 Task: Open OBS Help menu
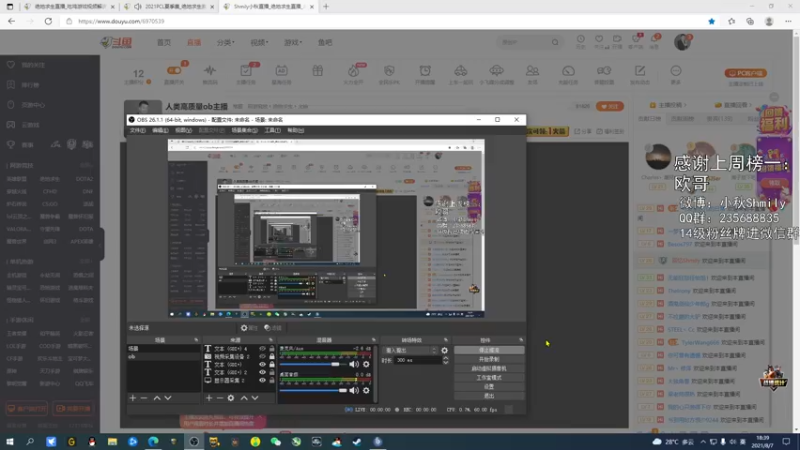click(295, 131)
